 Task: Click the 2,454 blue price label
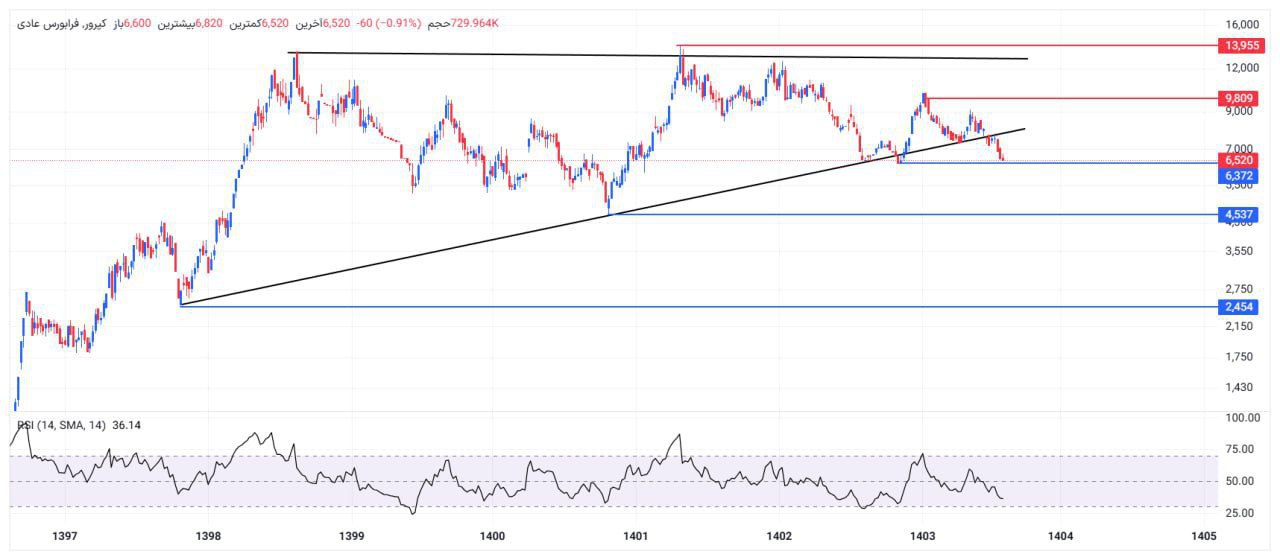(x=1238, y=306)
